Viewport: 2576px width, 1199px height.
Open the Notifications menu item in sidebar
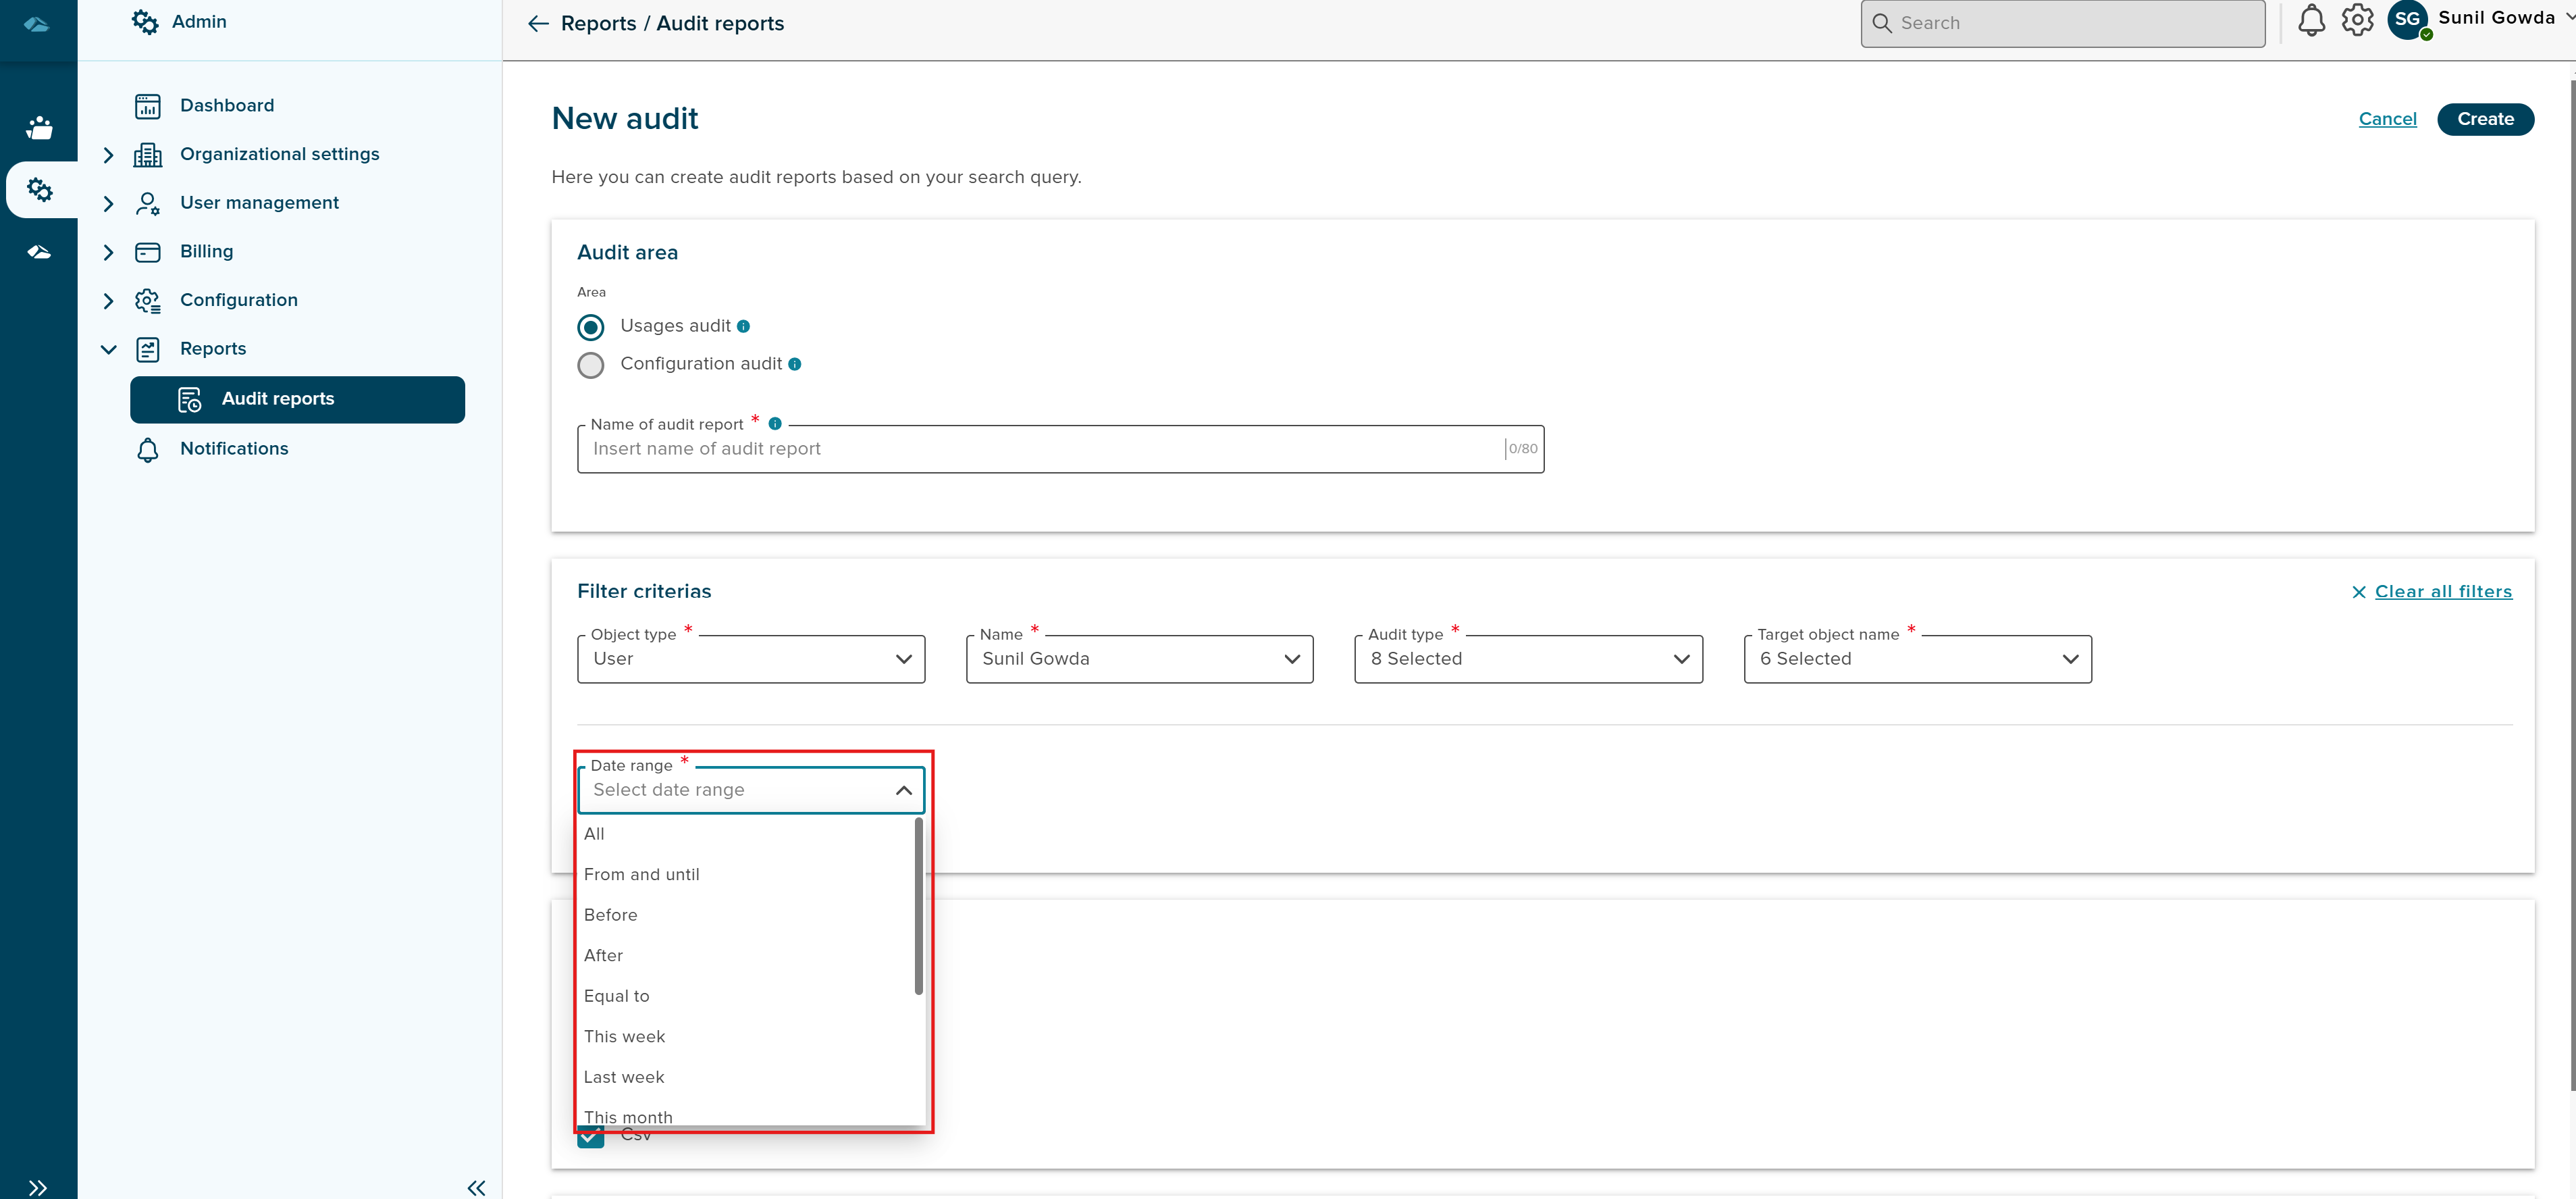[234, 449]
